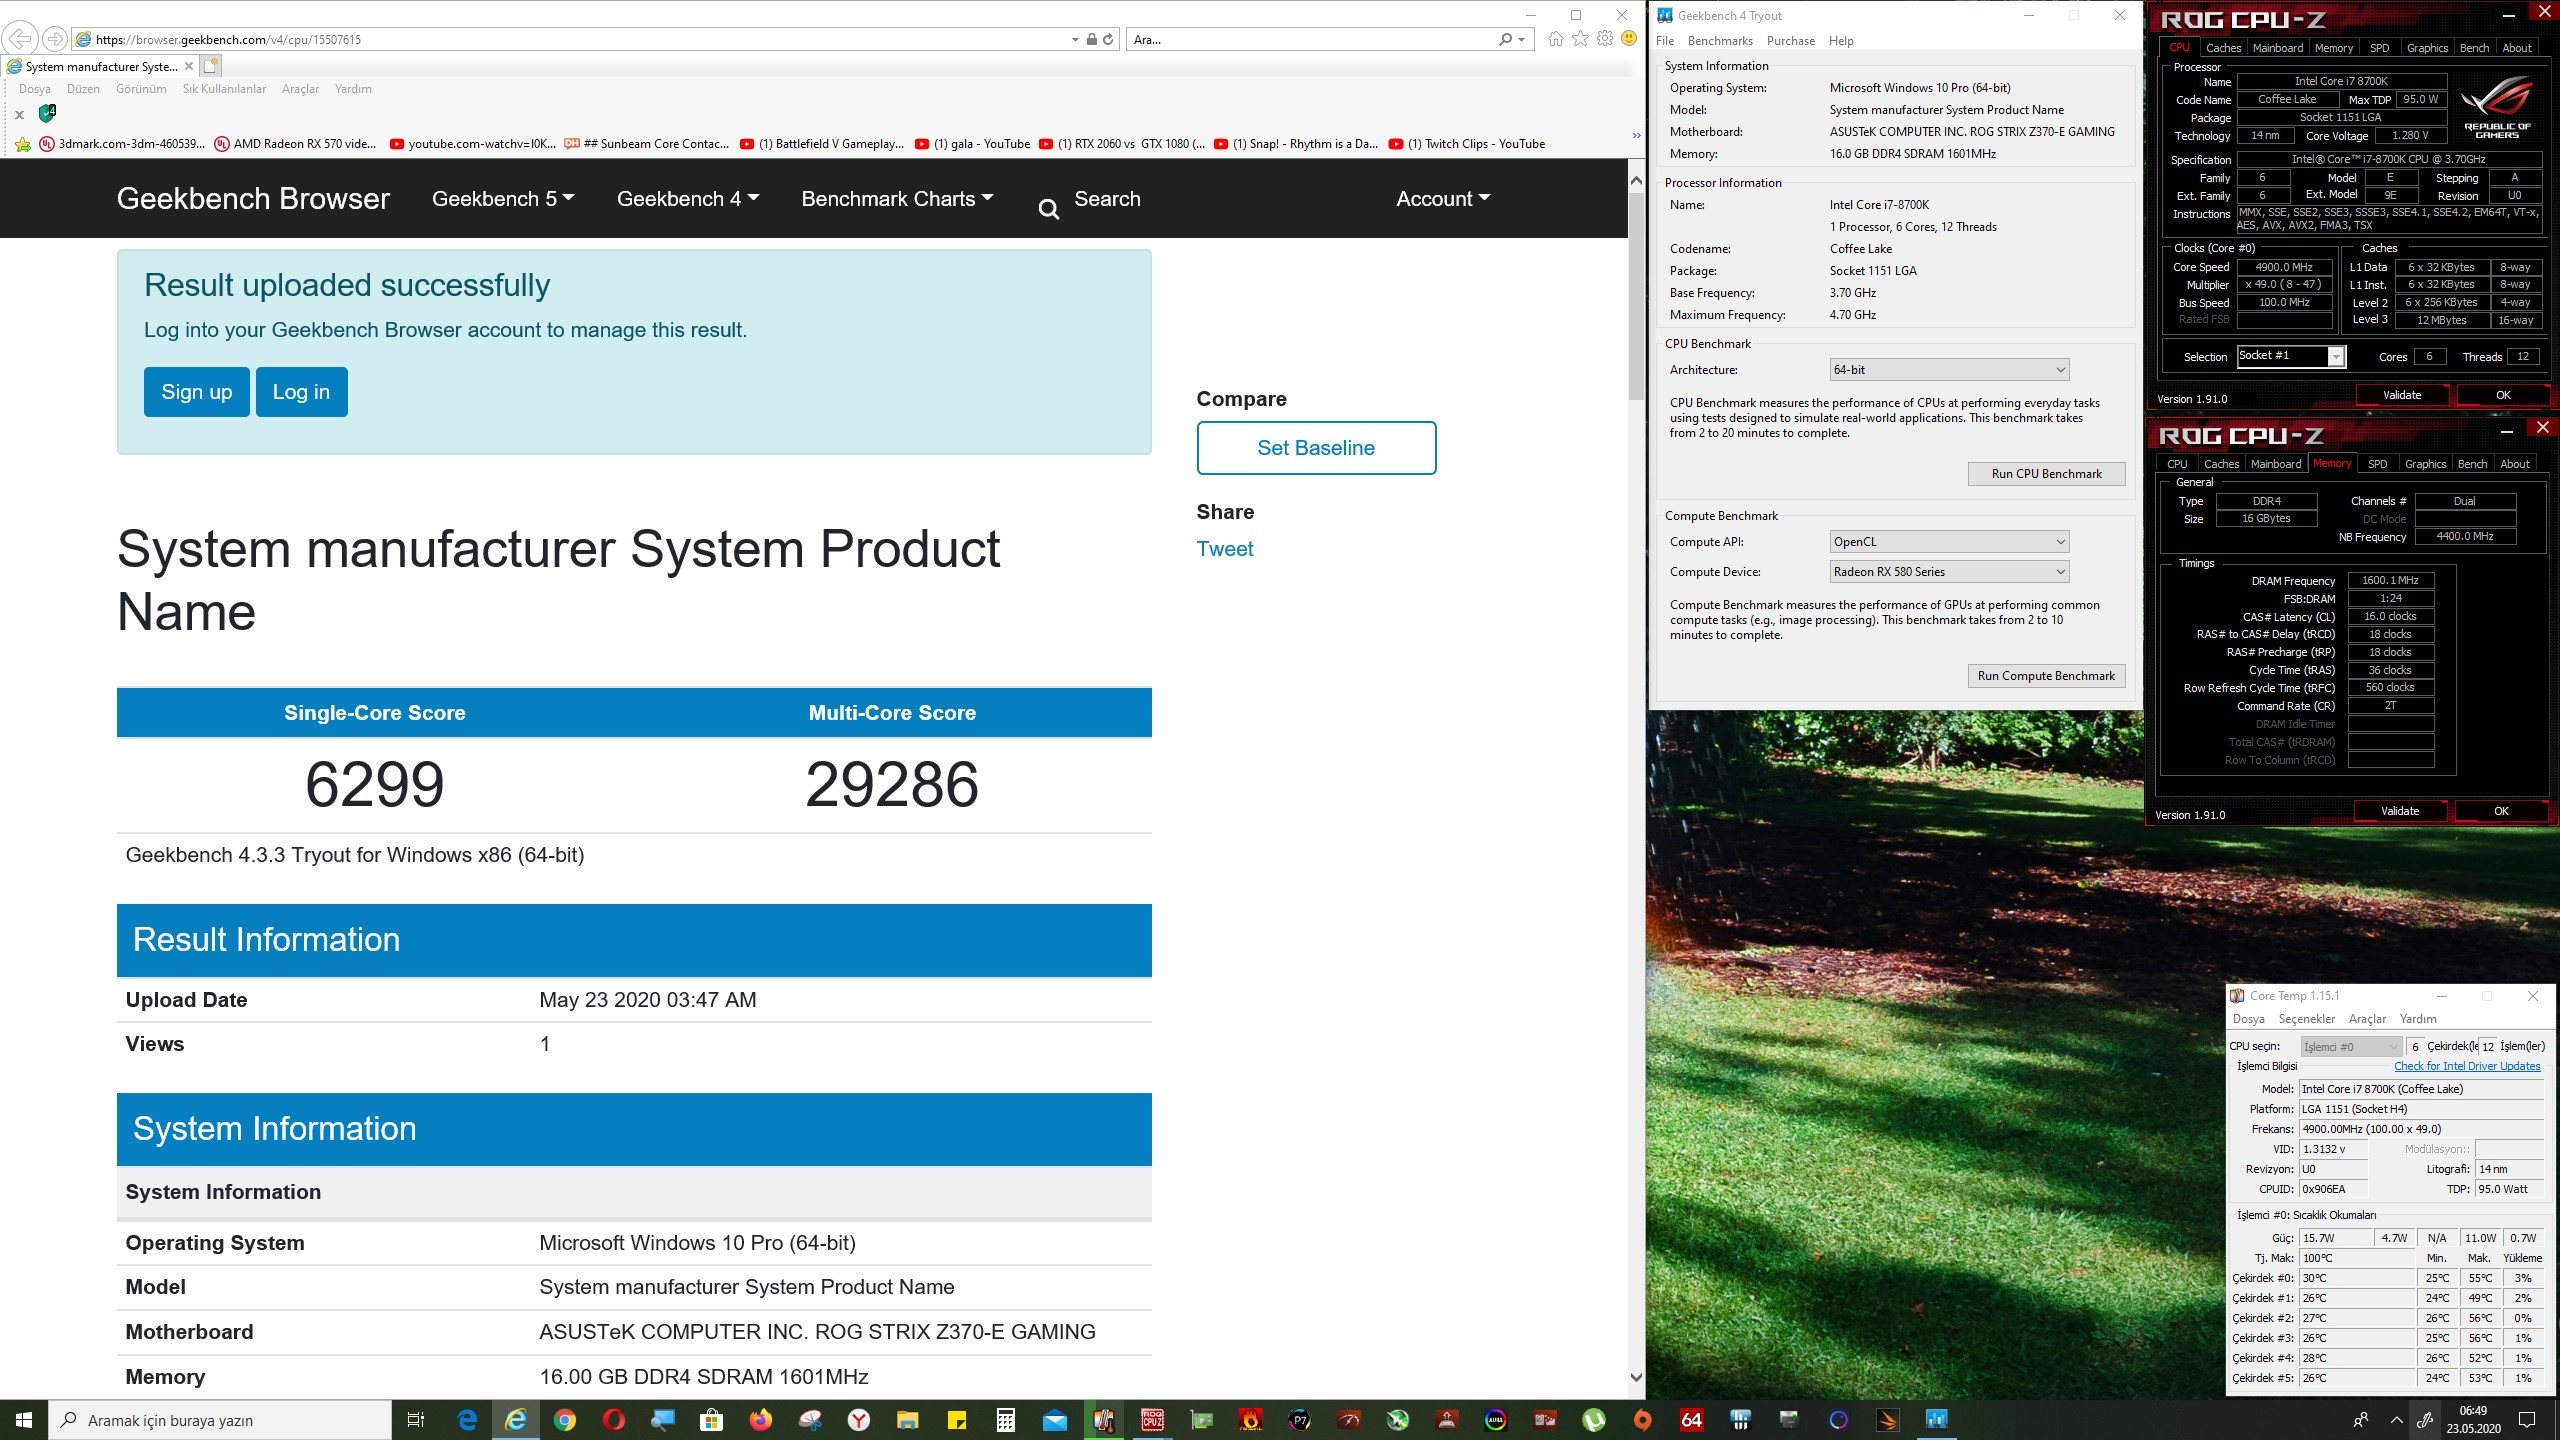This screenshot has height=1440, width=2560.
Task: Open Bench tab in top CPU-Z window
Action: (2474, 48)
